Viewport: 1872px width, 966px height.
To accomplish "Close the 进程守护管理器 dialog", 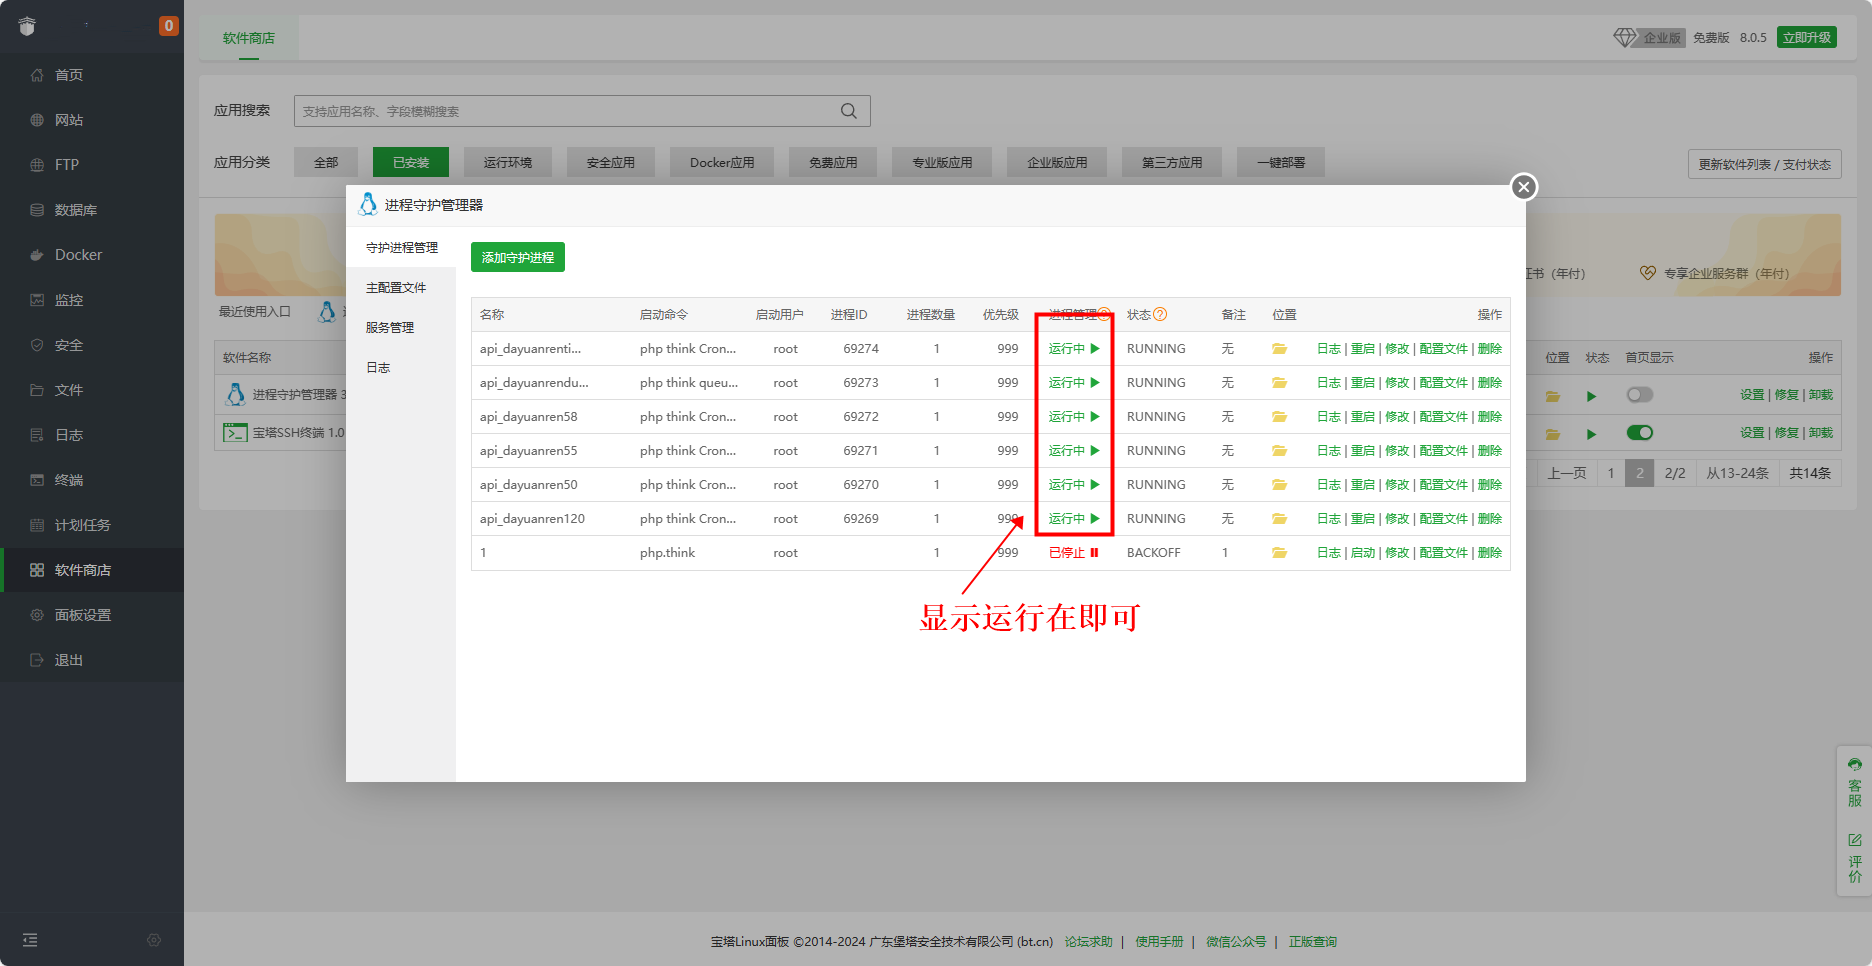I will (x=1523, y=187).
